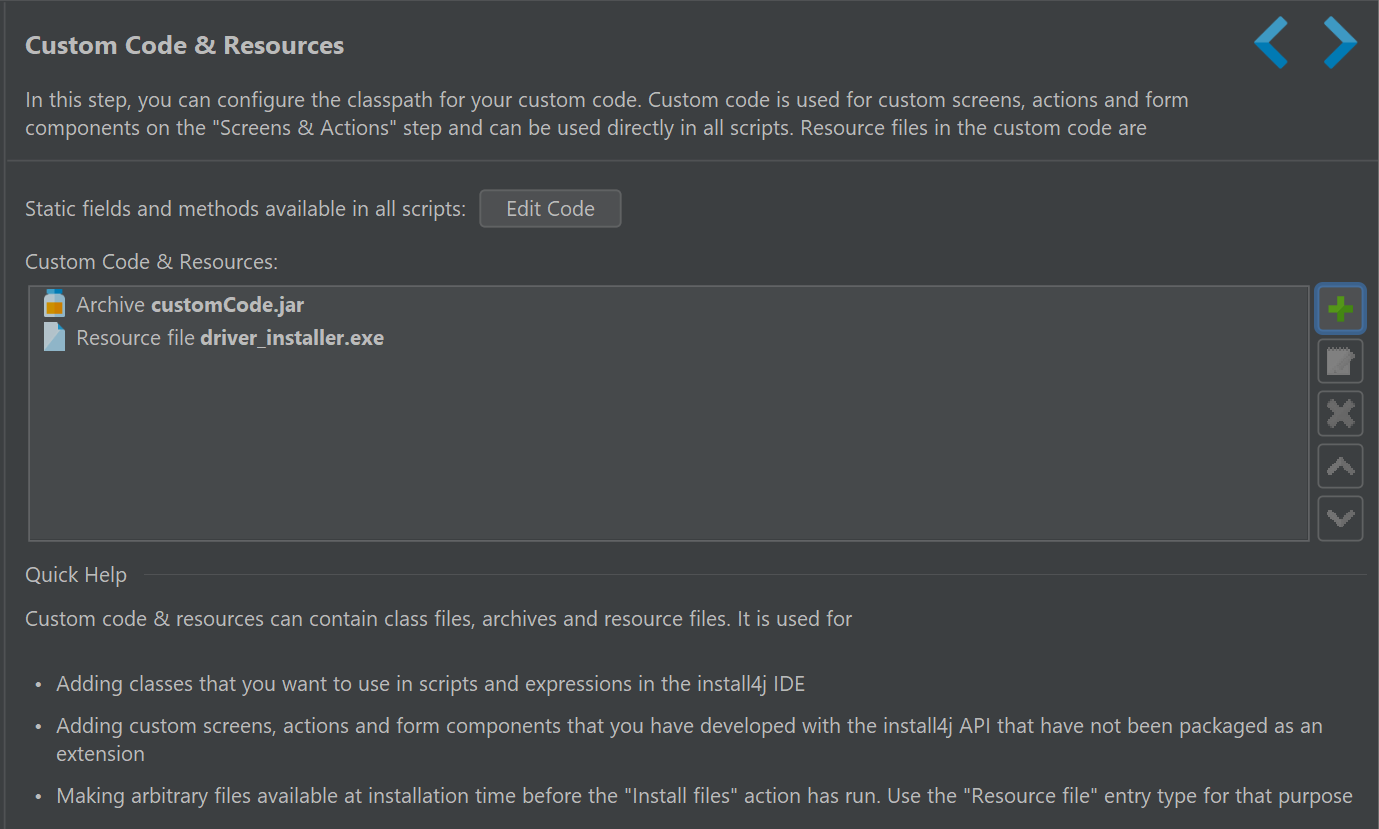Click the jar icon beside customCode.jar

click(55, 304)
